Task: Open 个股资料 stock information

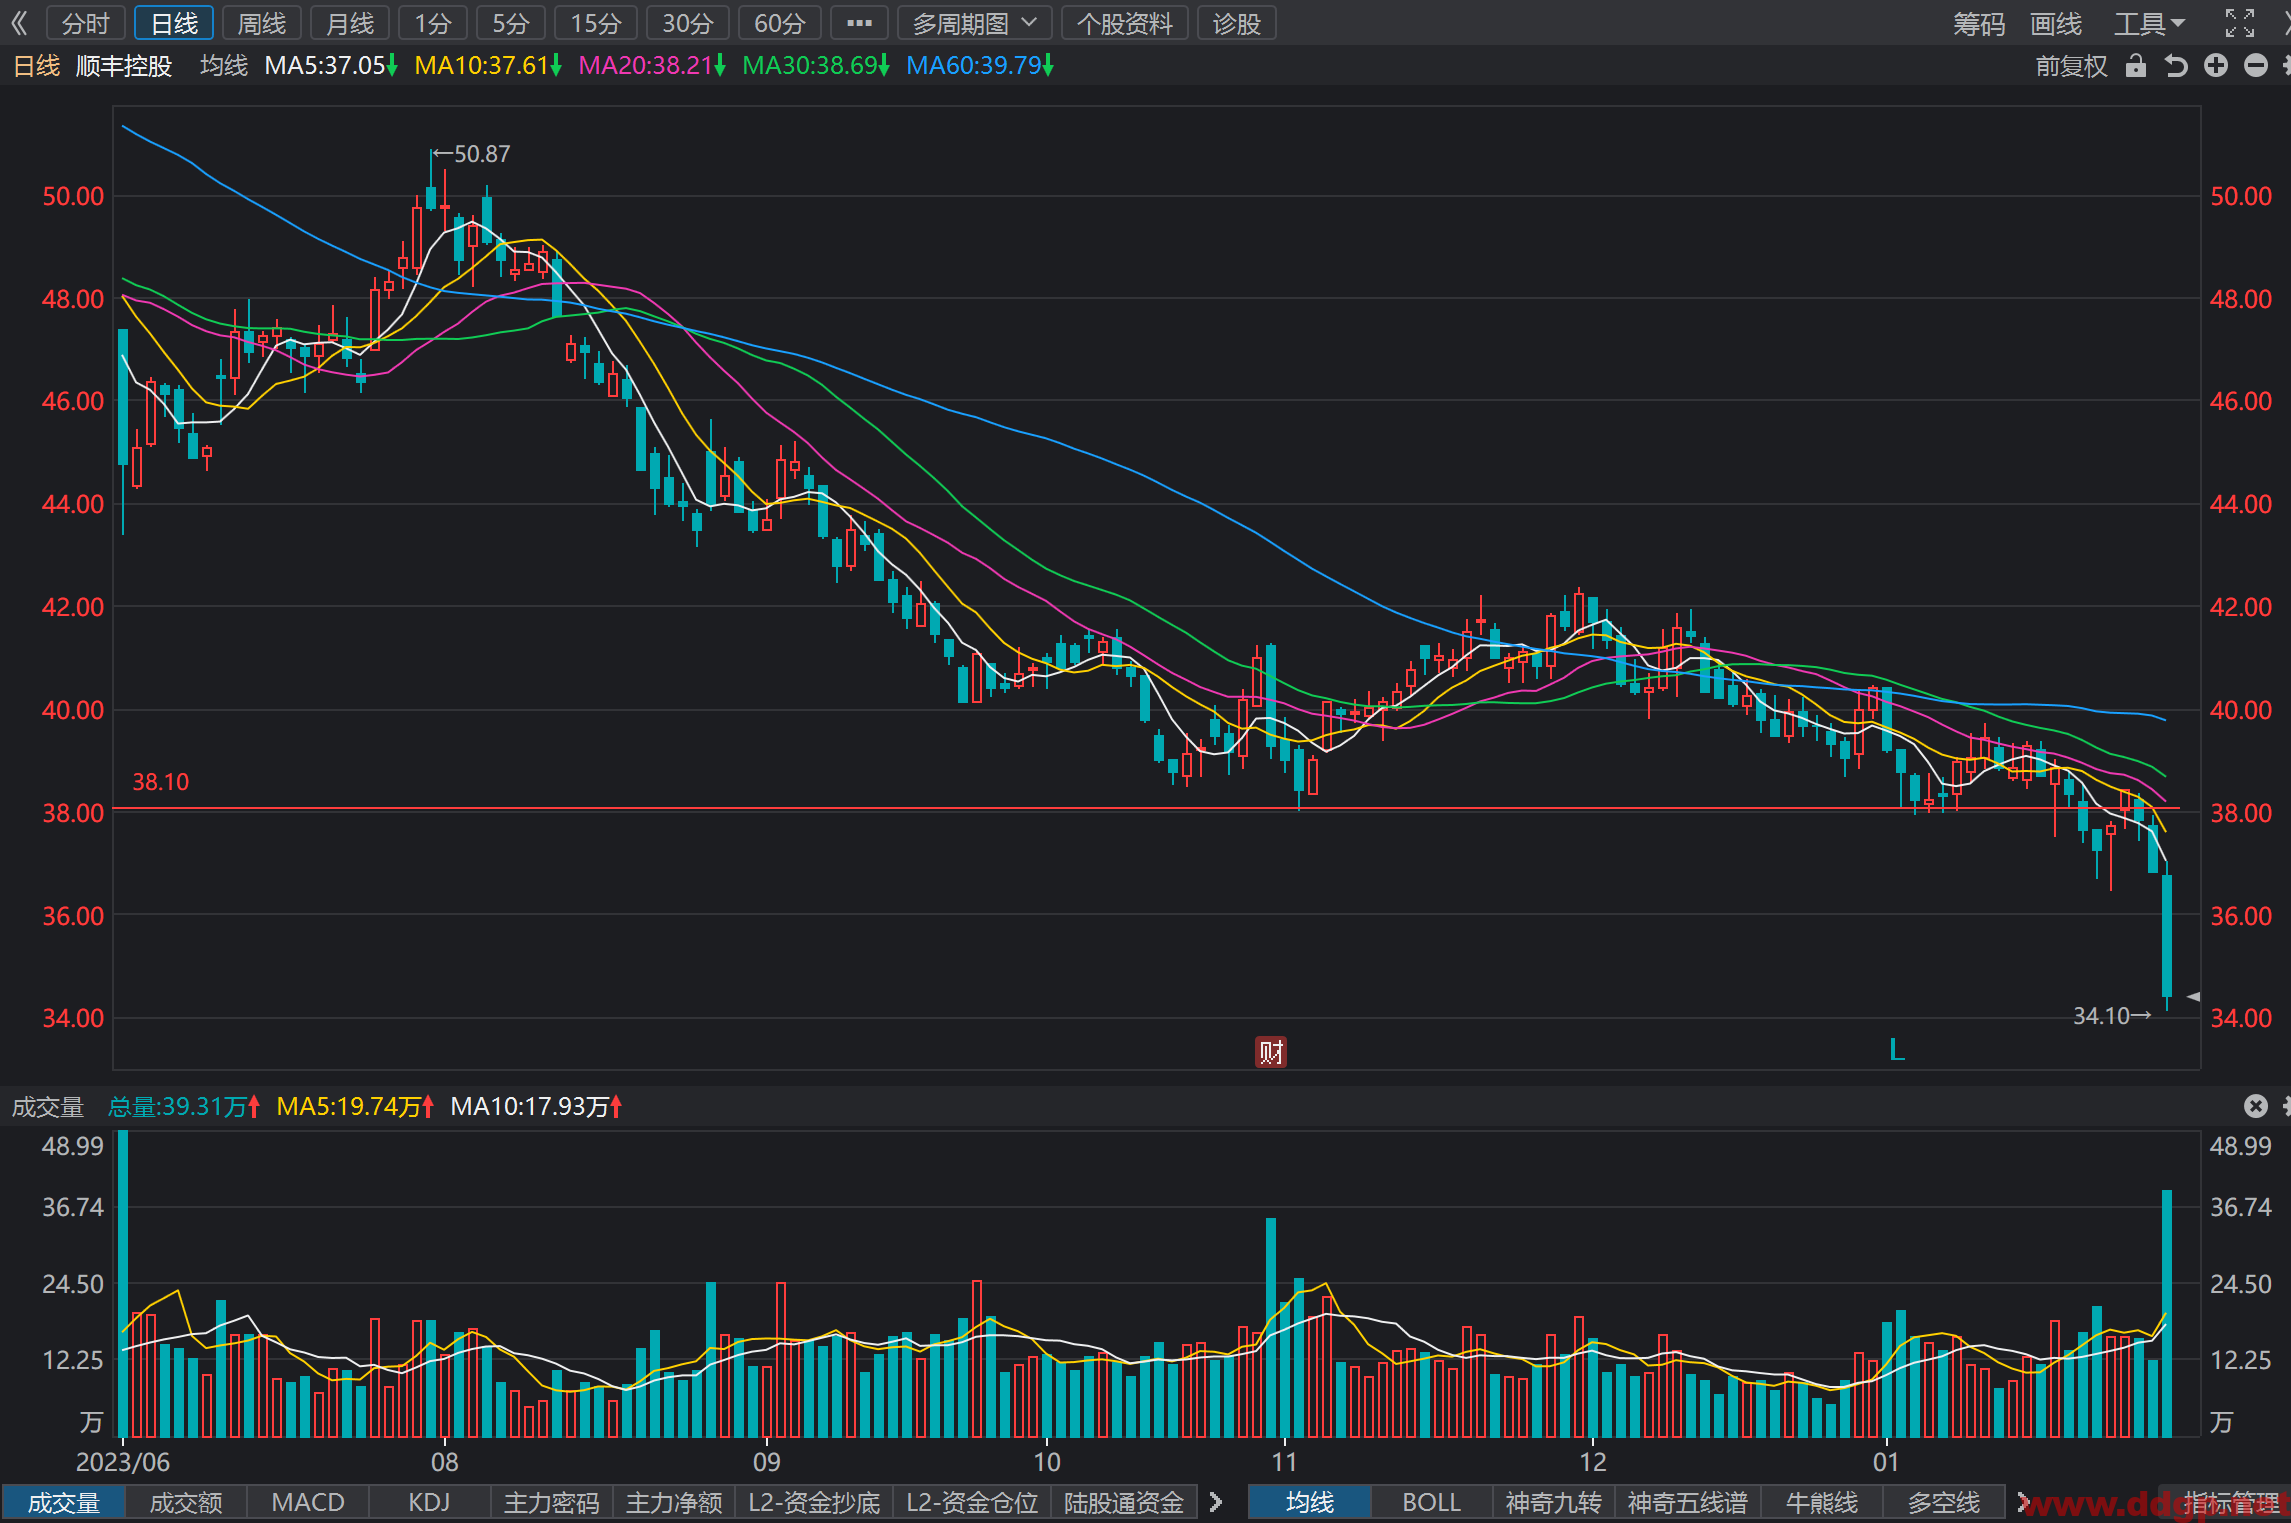Action: [x=1124, y=23]
